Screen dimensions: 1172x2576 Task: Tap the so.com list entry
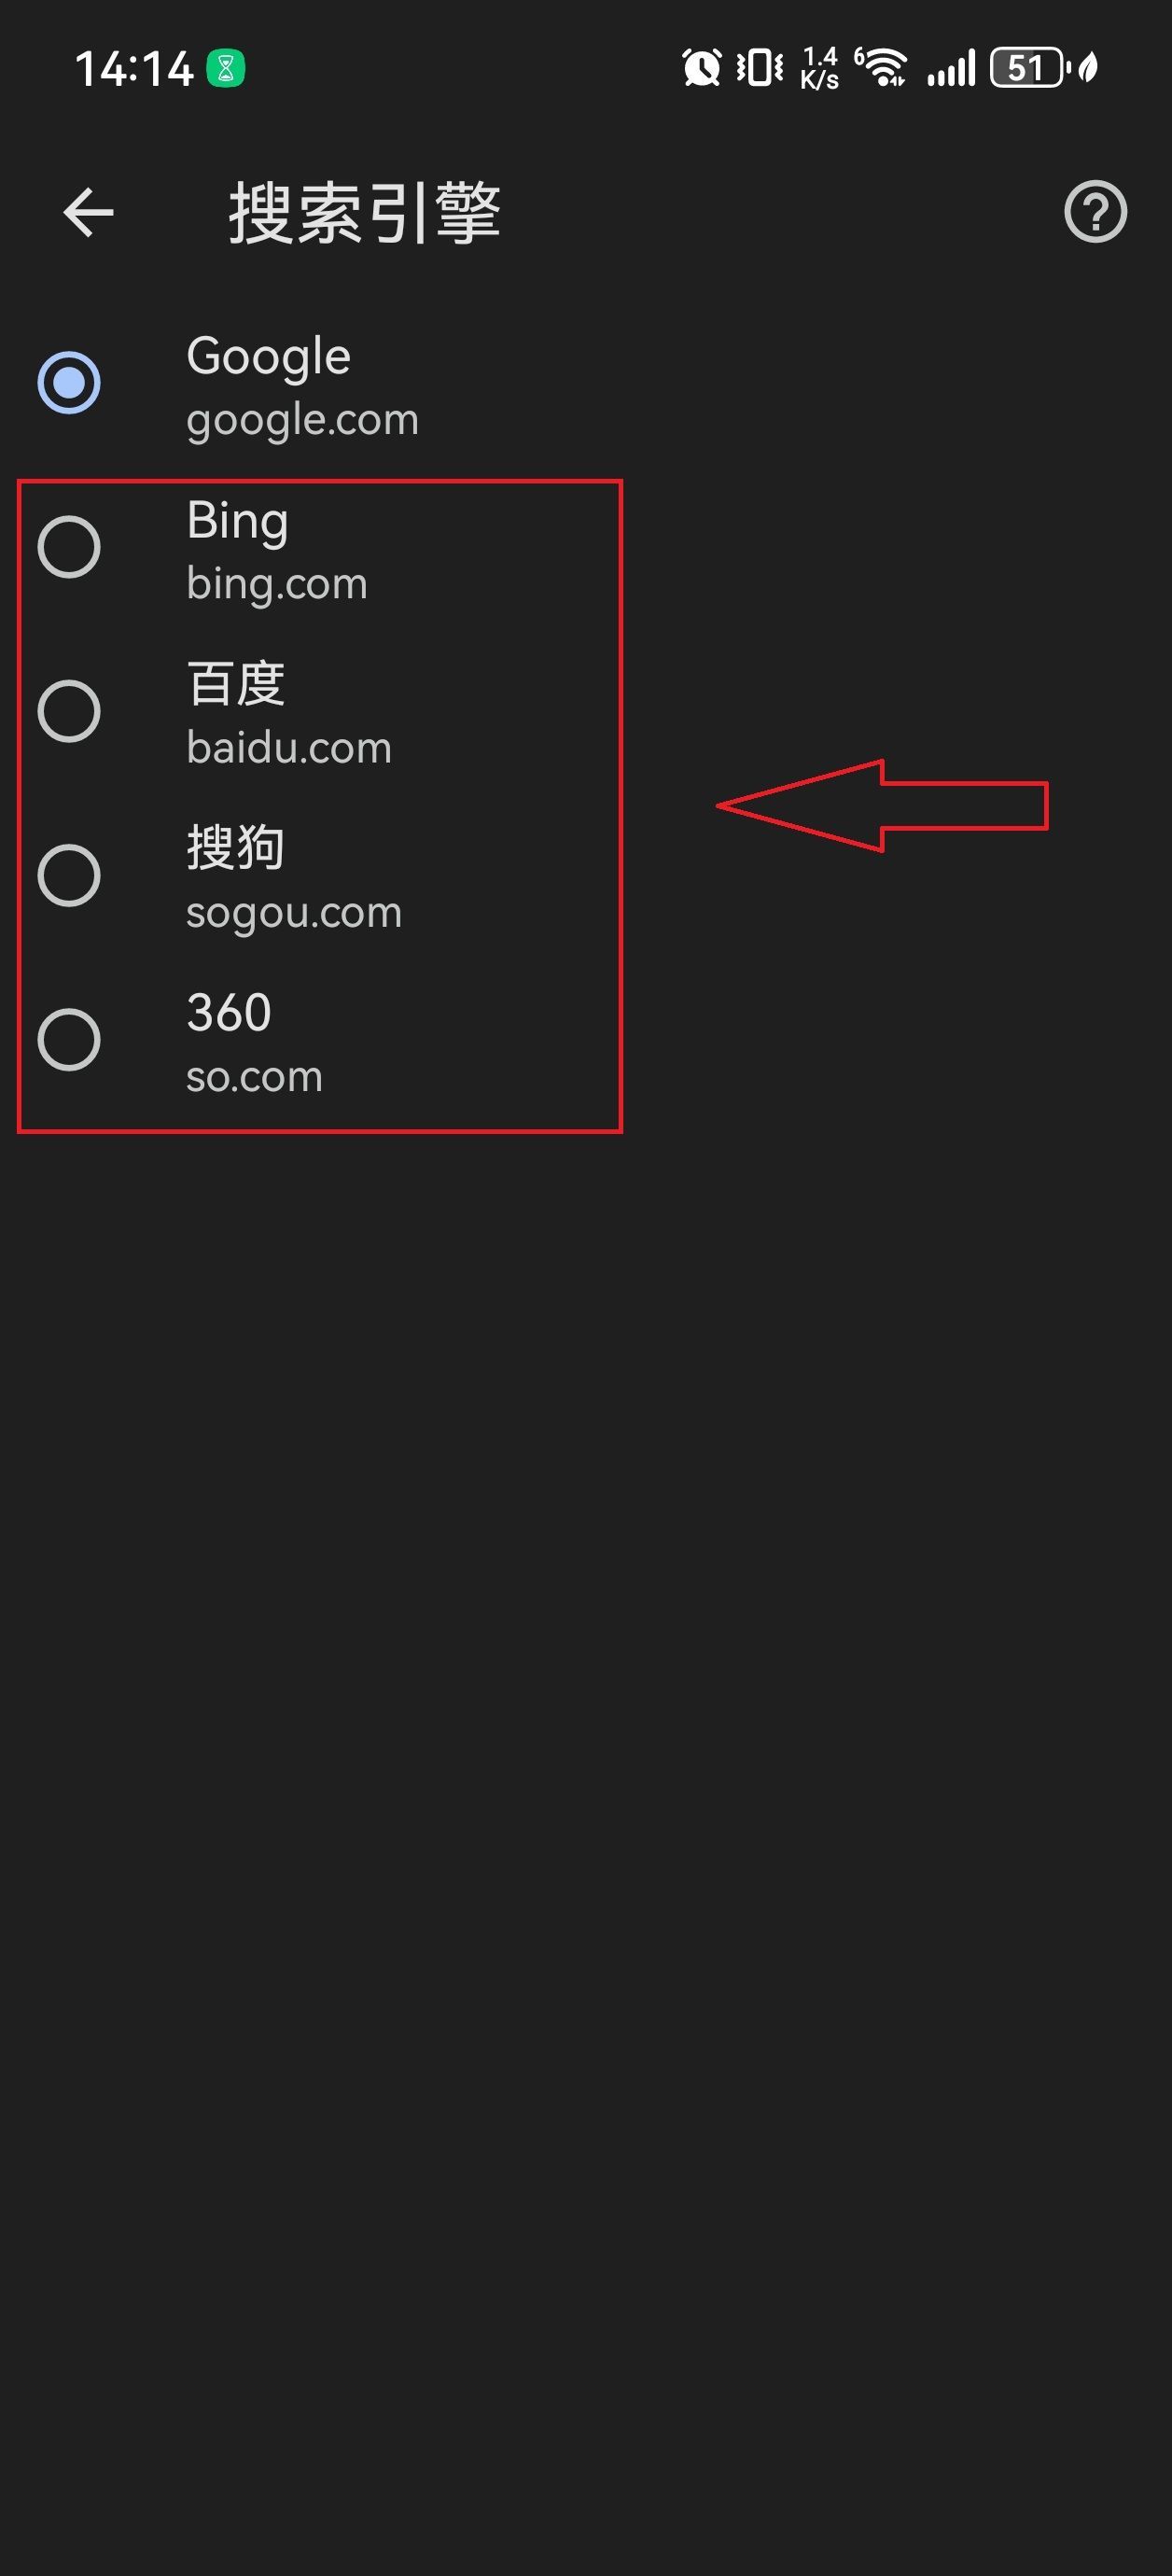(254, 1077)
